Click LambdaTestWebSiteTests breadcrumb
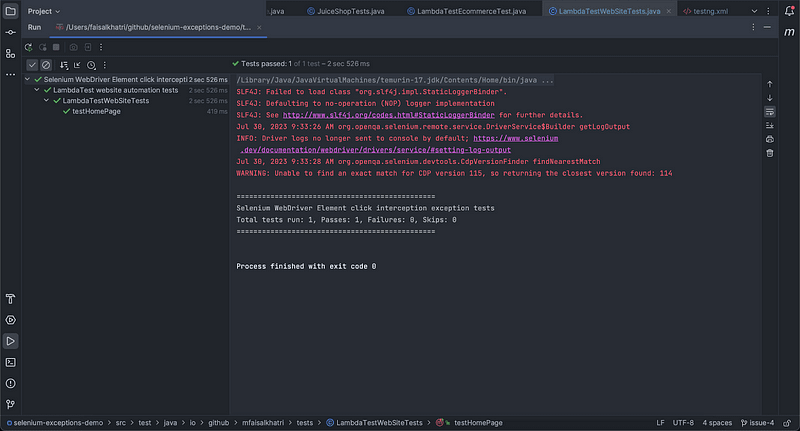 pos(374,423)
